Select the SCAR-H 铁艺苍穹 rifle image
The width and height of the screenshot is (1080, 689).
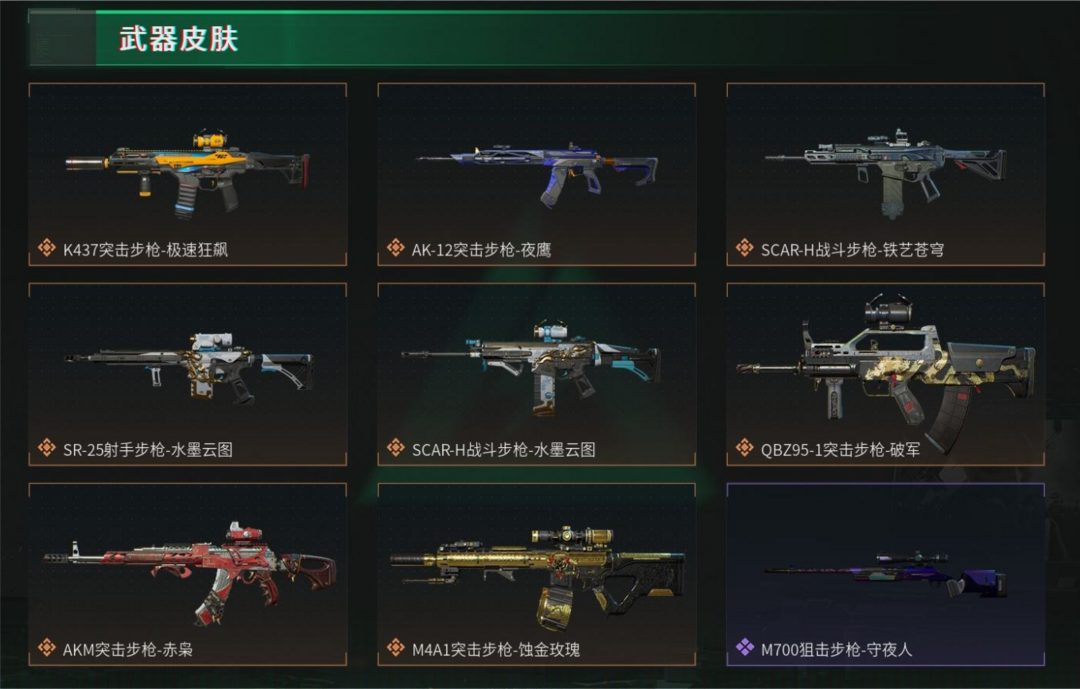[x=885, y=173]
